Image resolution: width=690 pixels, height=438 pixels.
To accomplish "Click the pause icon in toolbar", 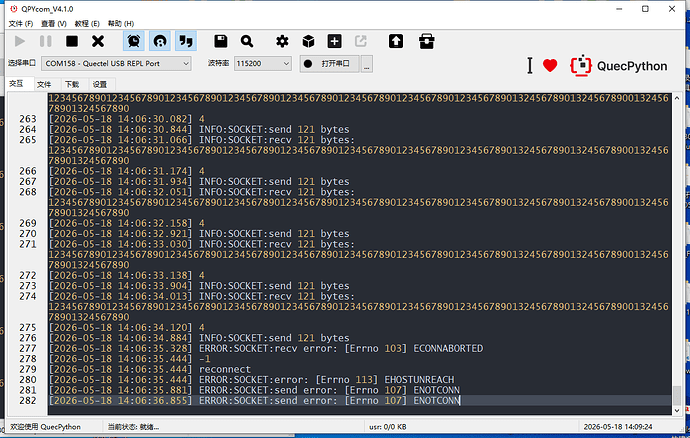I will [45, 41].
